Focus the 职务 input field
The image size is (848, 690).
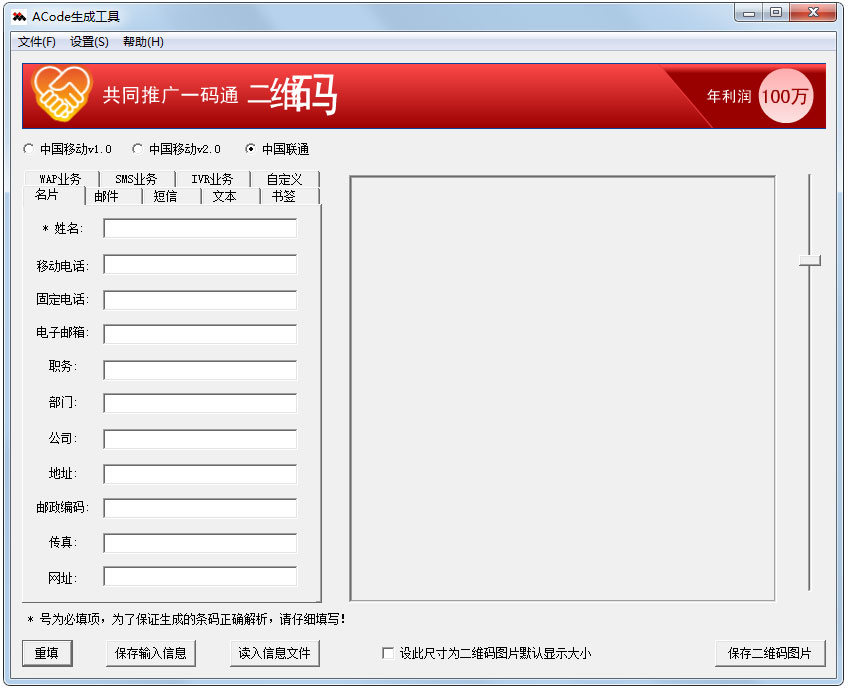coord(200,370)
